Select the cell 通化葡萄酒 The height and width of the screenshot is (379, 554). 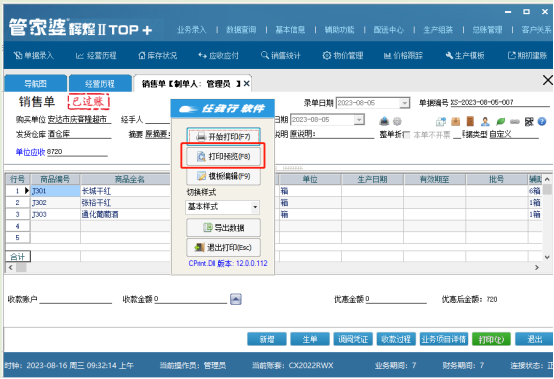point(125,214)
